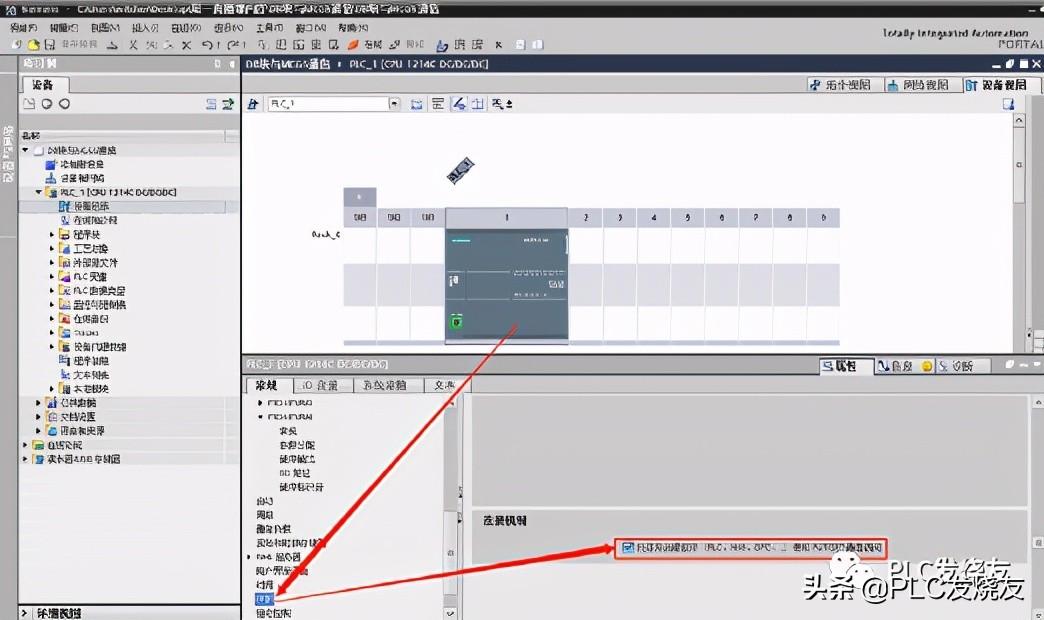Click the Split editor horizontally icon
Viewport: 1044px width, 620px height.
pyautogui.click(x=521, y=45)
